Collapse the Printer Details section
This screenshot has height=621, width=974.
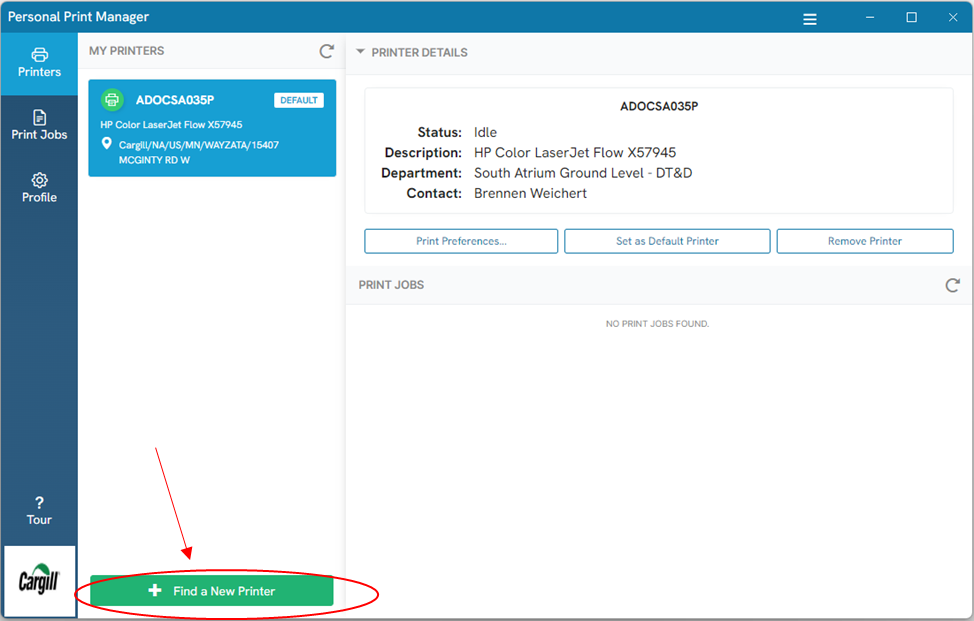(360, 52)
